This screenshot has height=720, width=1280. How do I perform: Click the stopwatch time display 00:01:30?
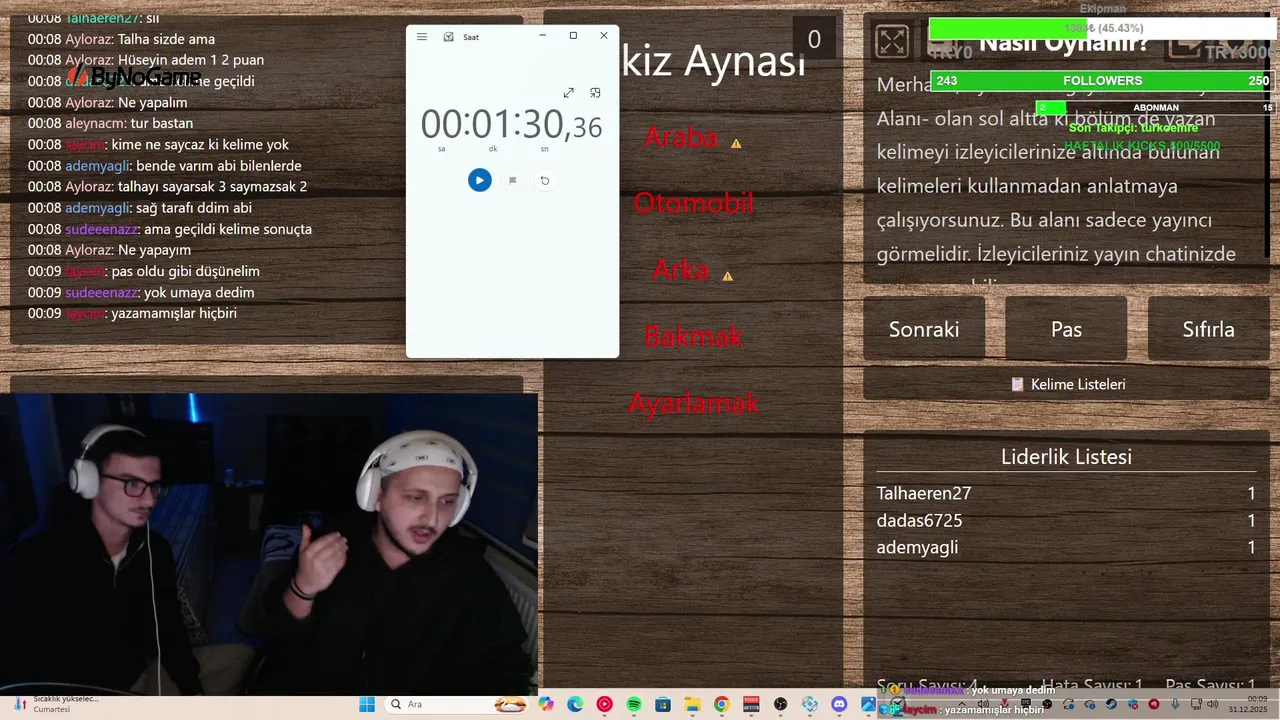[x=511, y=124]
